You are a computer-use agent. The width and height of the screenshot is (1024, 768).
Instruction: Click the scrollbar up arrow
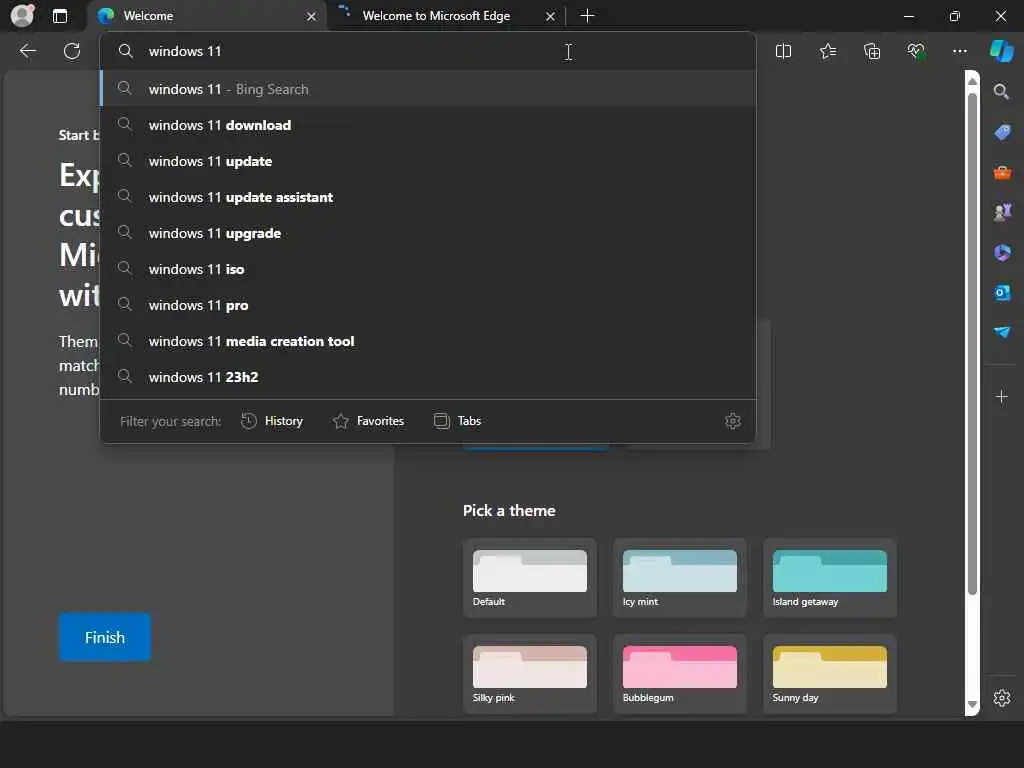(972, 81)
